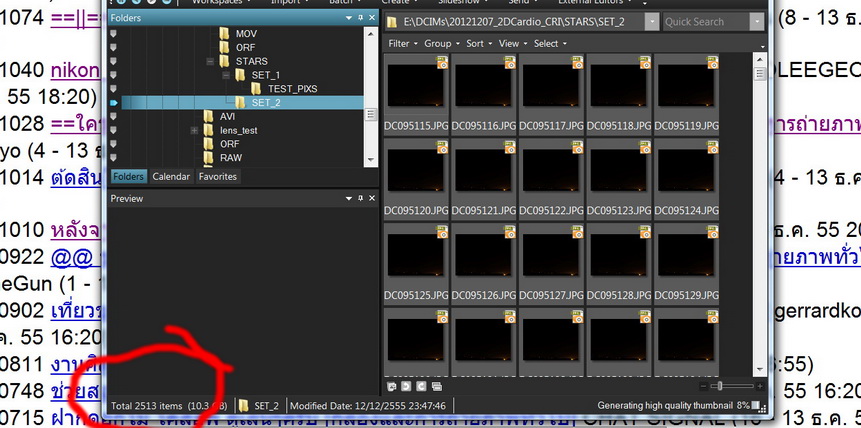Click the badge icon on the DC095122.JPG thumbnail
The height and width of the screenshot is (428, 861).
[x=578, y=147]
